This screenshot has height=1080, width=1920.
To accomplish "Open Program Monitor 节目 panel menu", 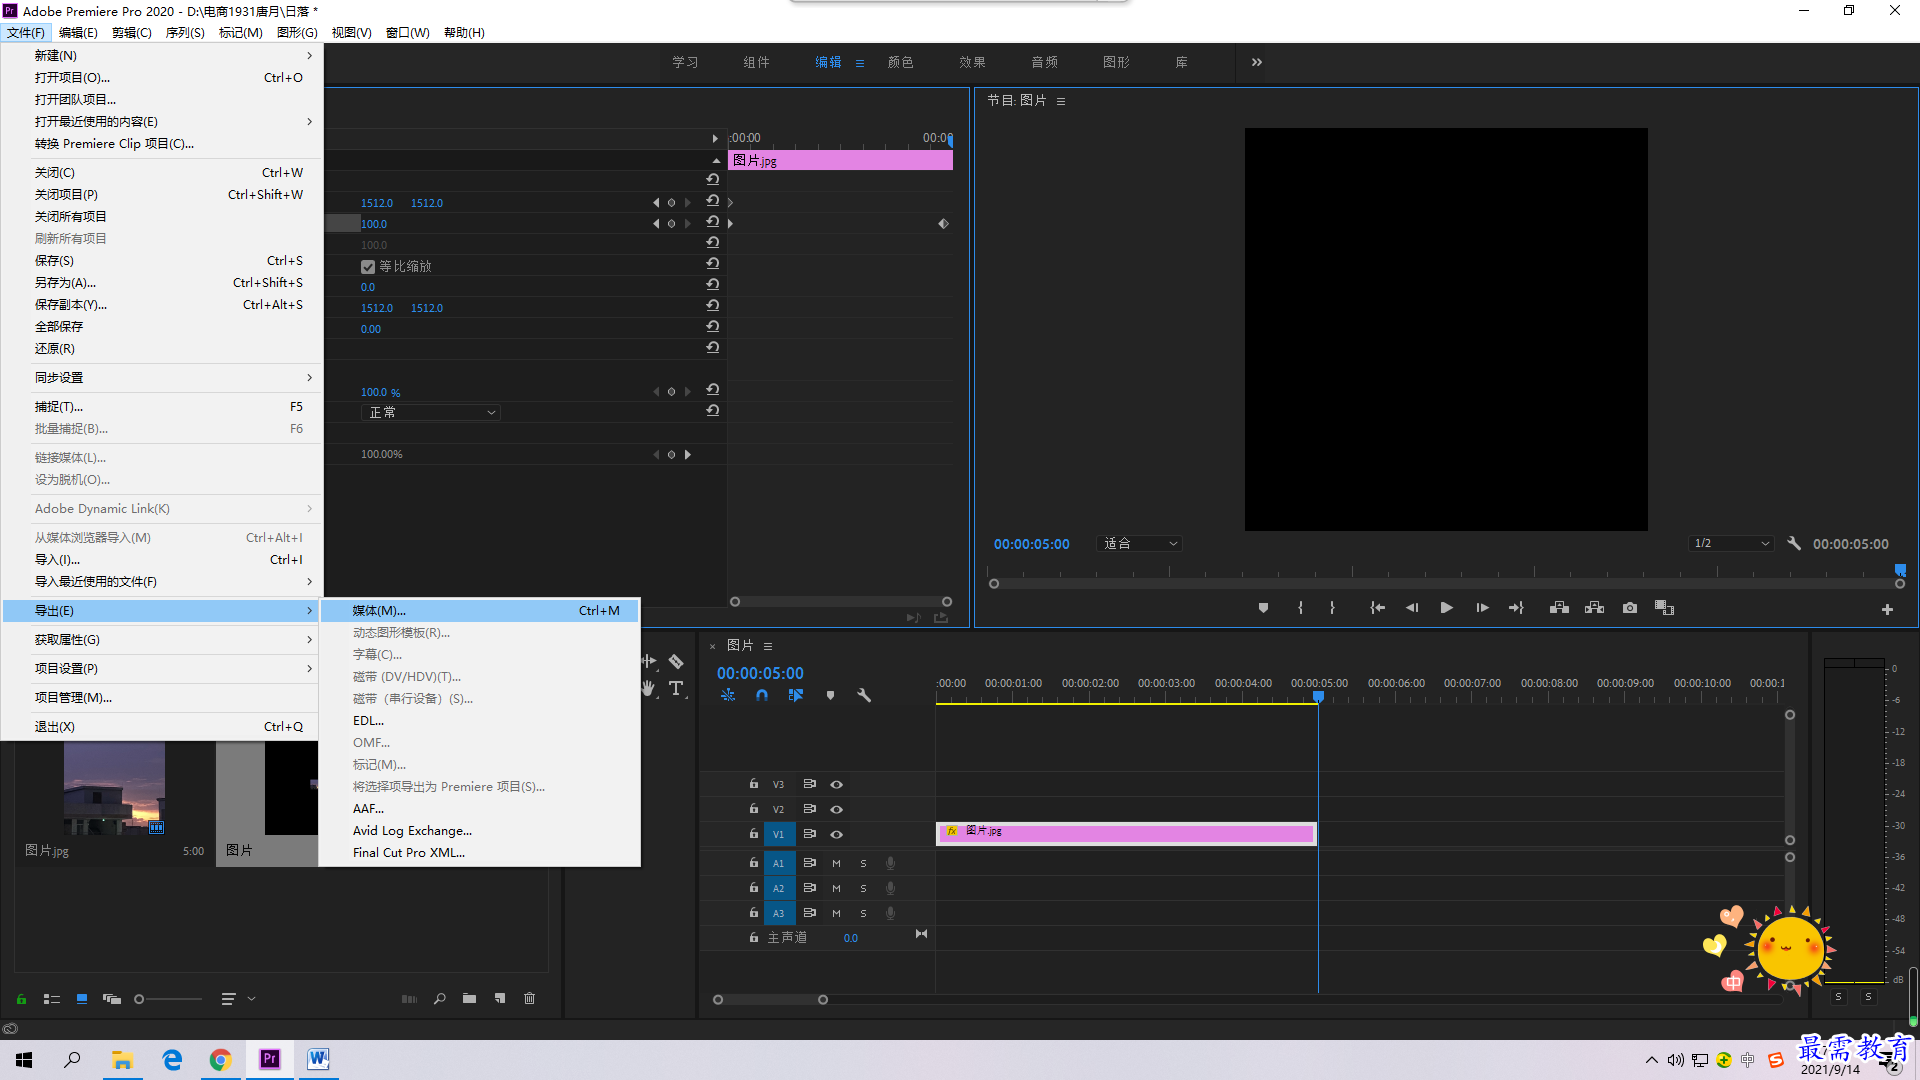I will 1061,101.
